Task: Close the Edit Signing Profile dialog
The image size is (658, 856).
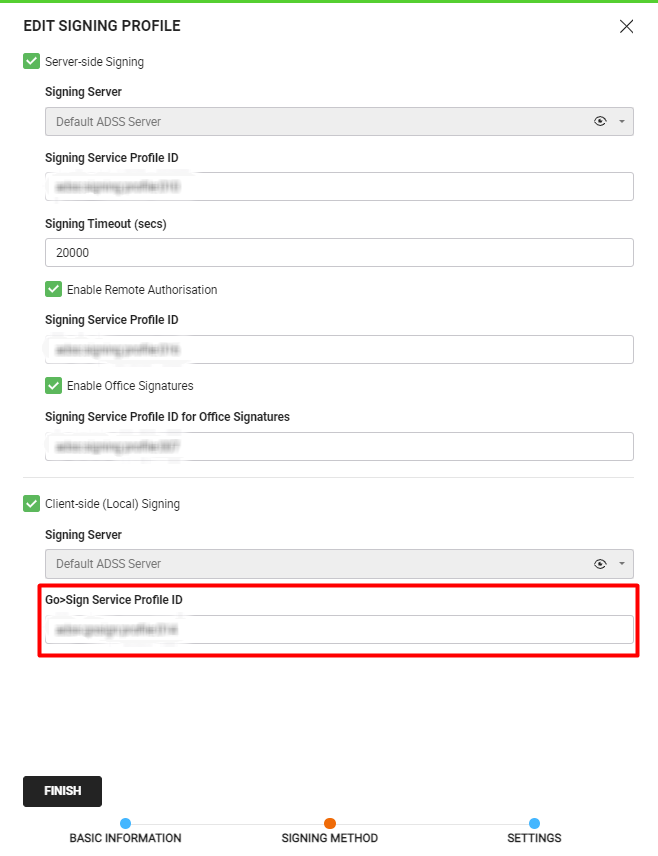Action: click(x=626, y=27)
